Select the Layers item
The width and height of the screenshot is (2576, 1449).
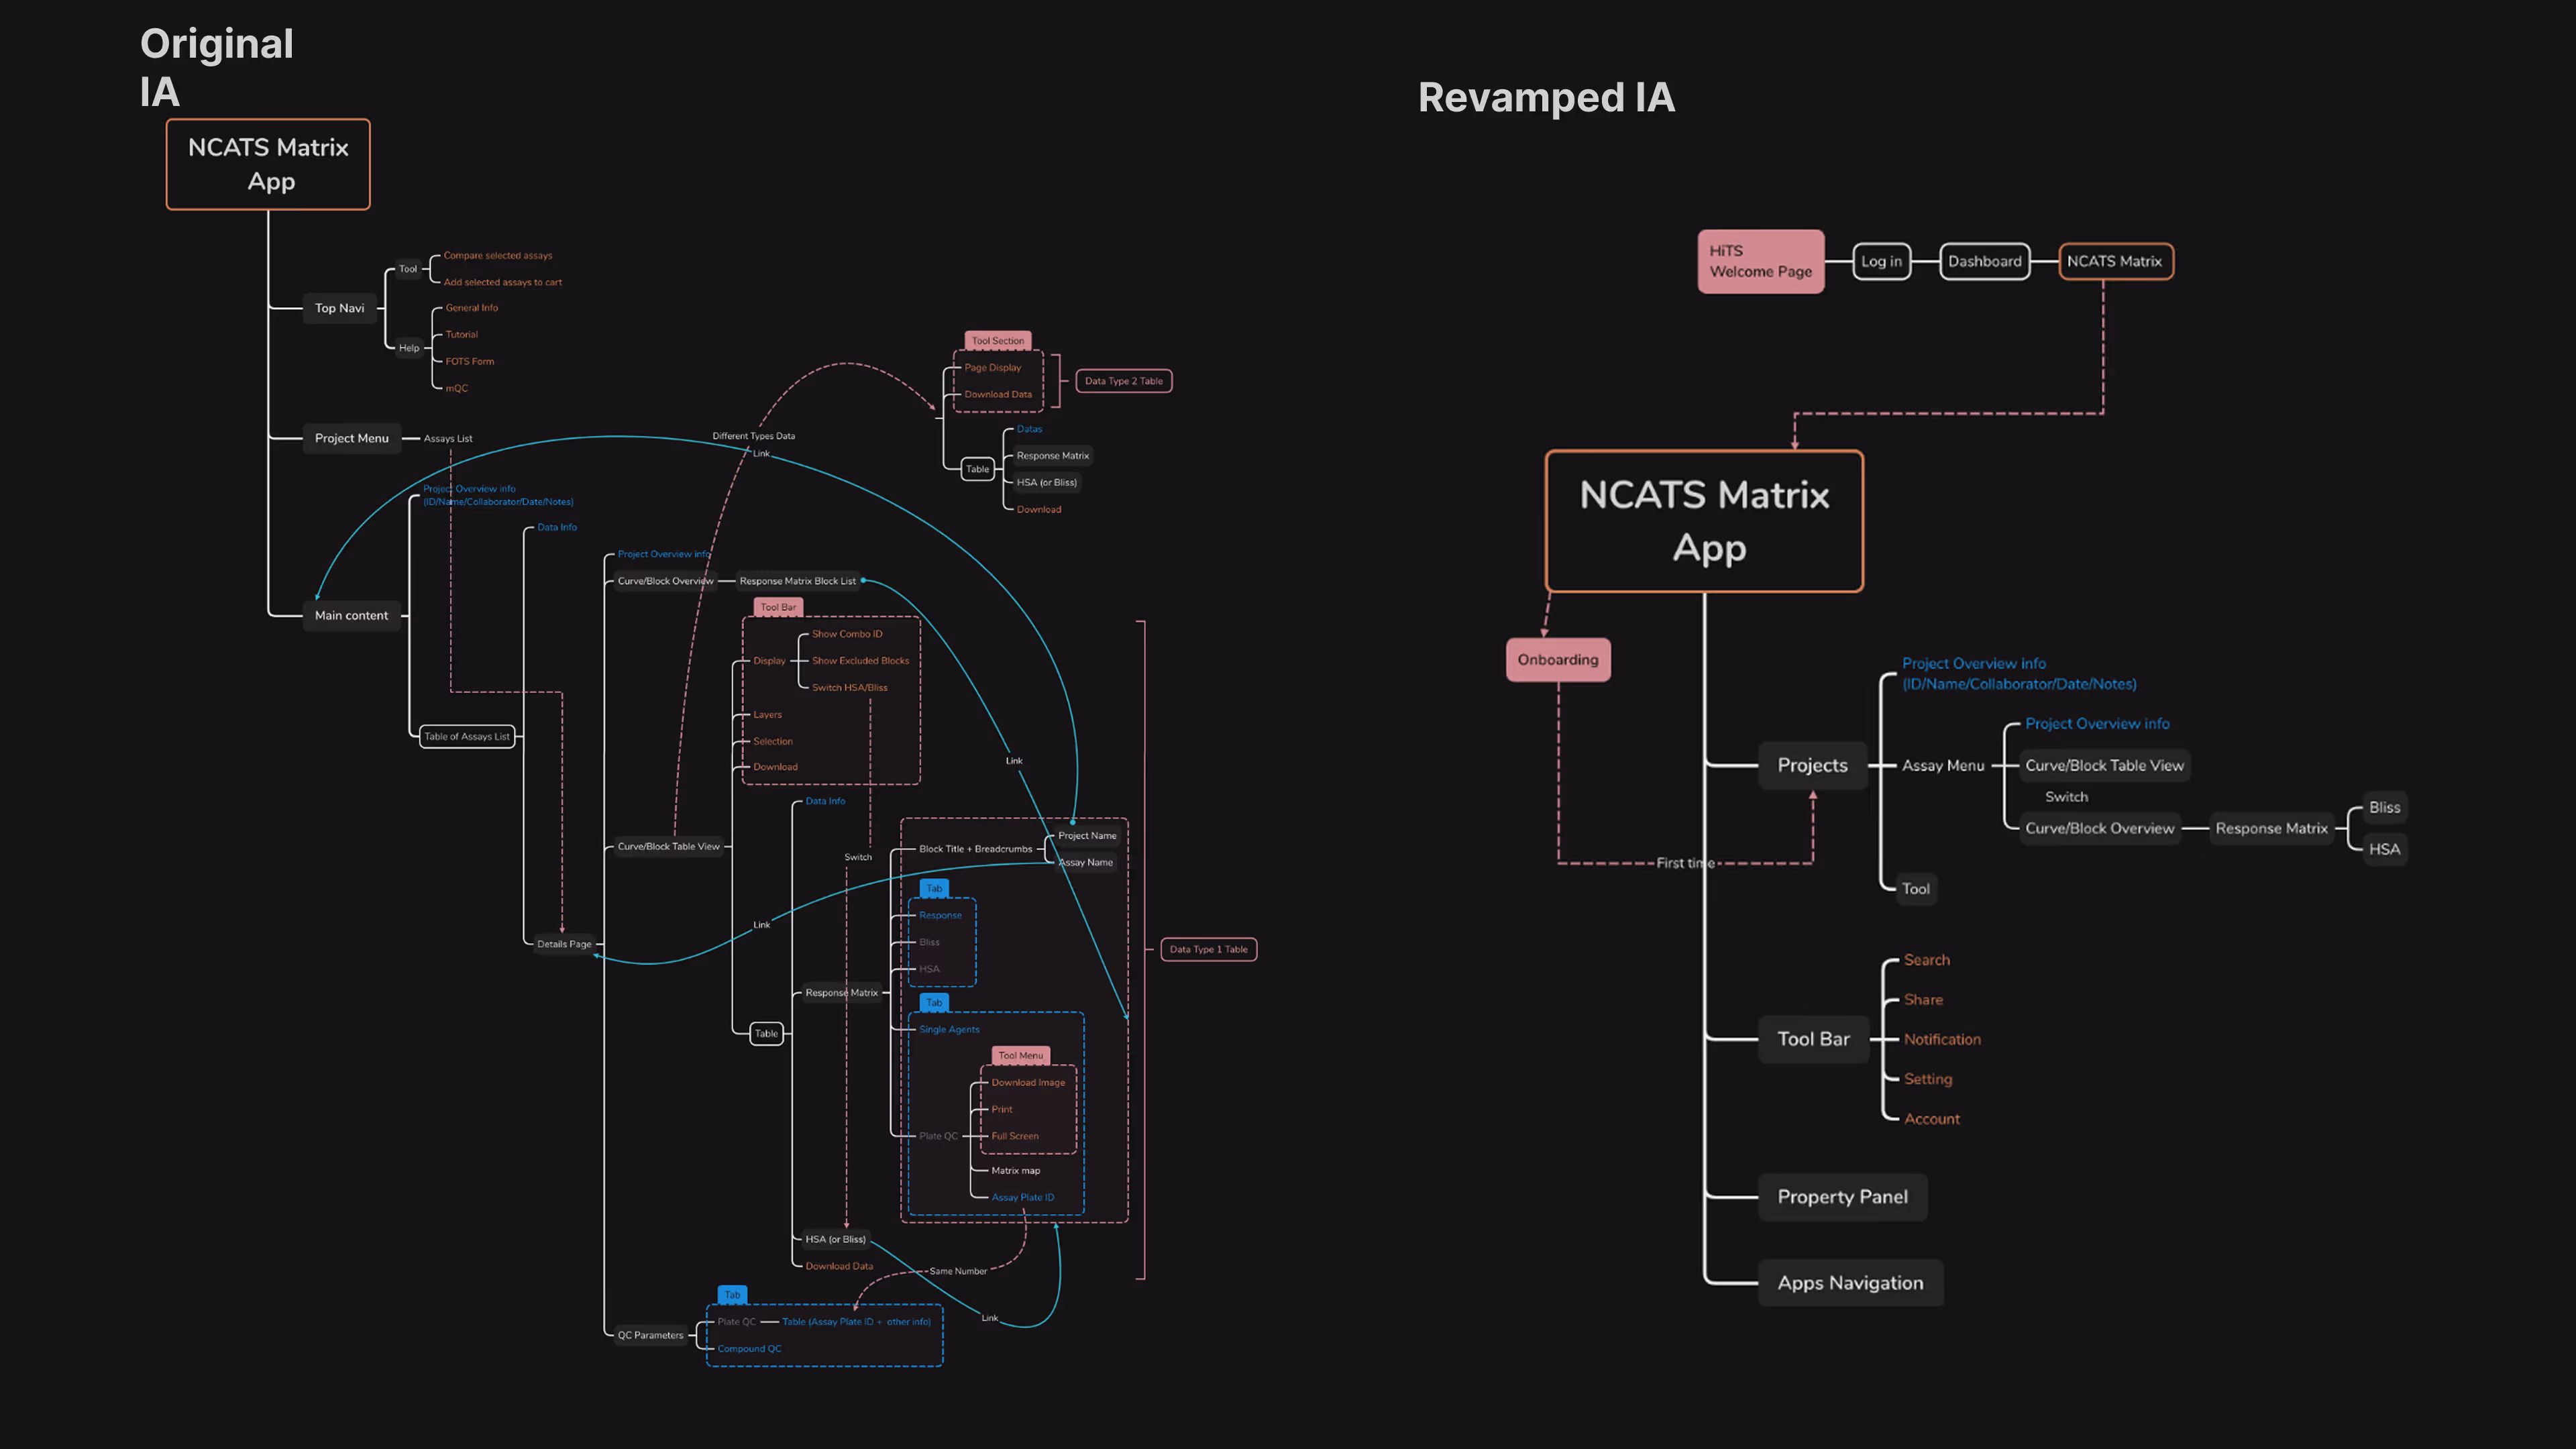click(767, 715)
